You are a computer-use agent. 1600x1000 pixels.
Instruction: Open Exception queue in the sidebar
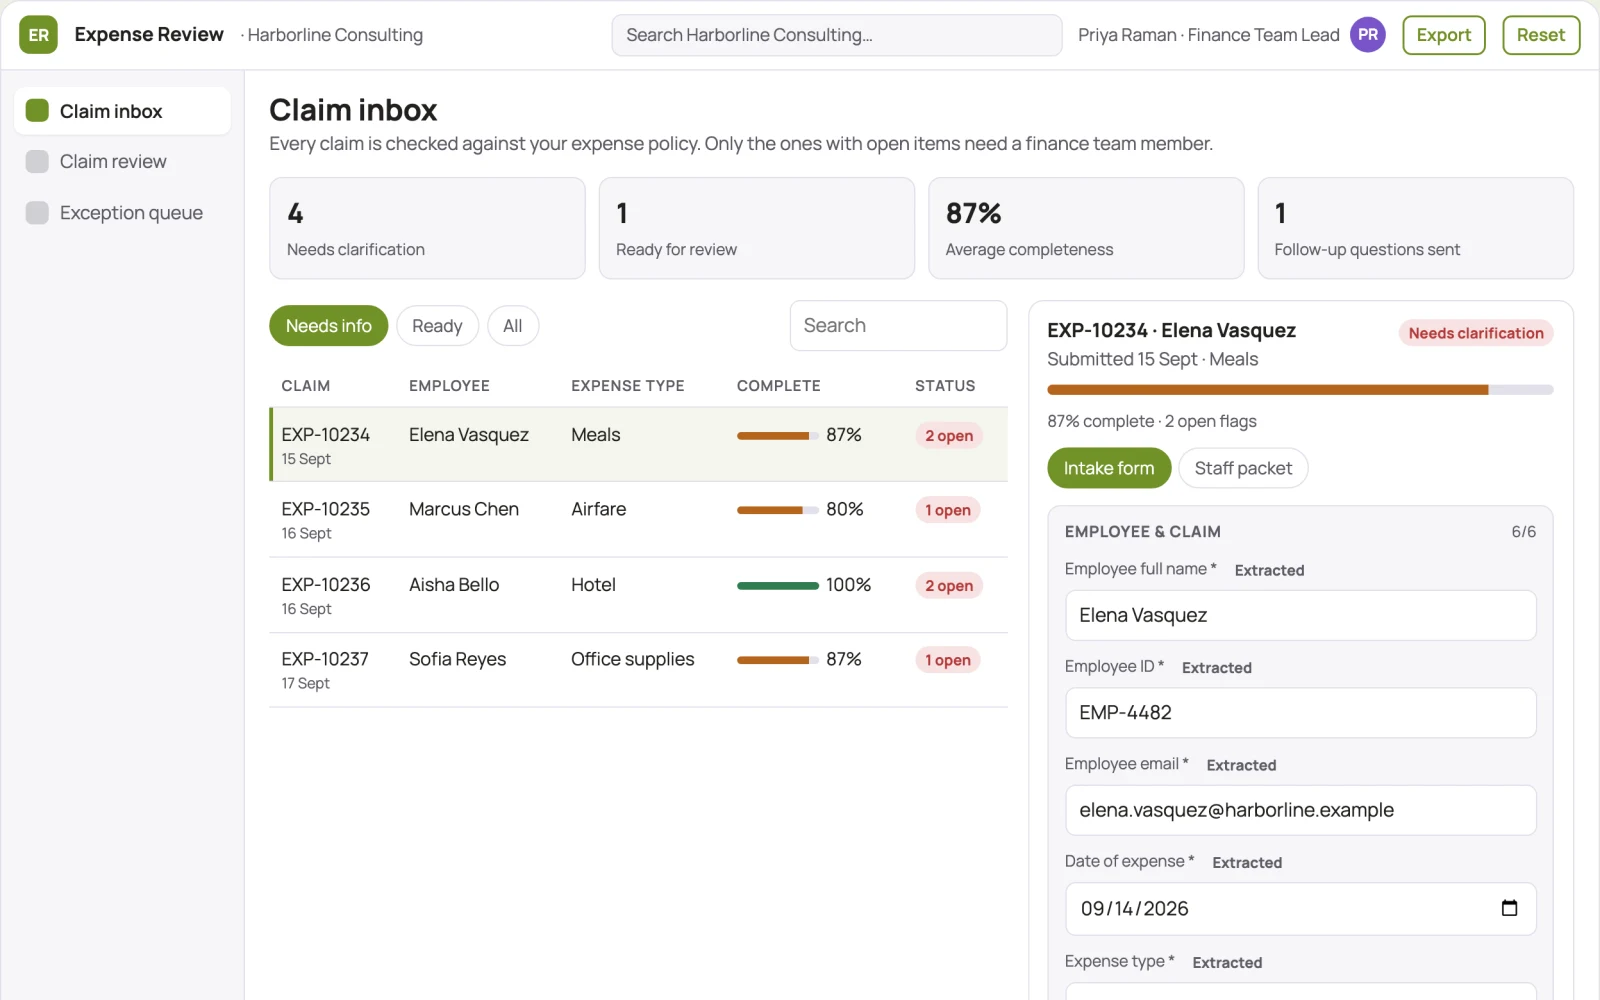tap(122, 212)
